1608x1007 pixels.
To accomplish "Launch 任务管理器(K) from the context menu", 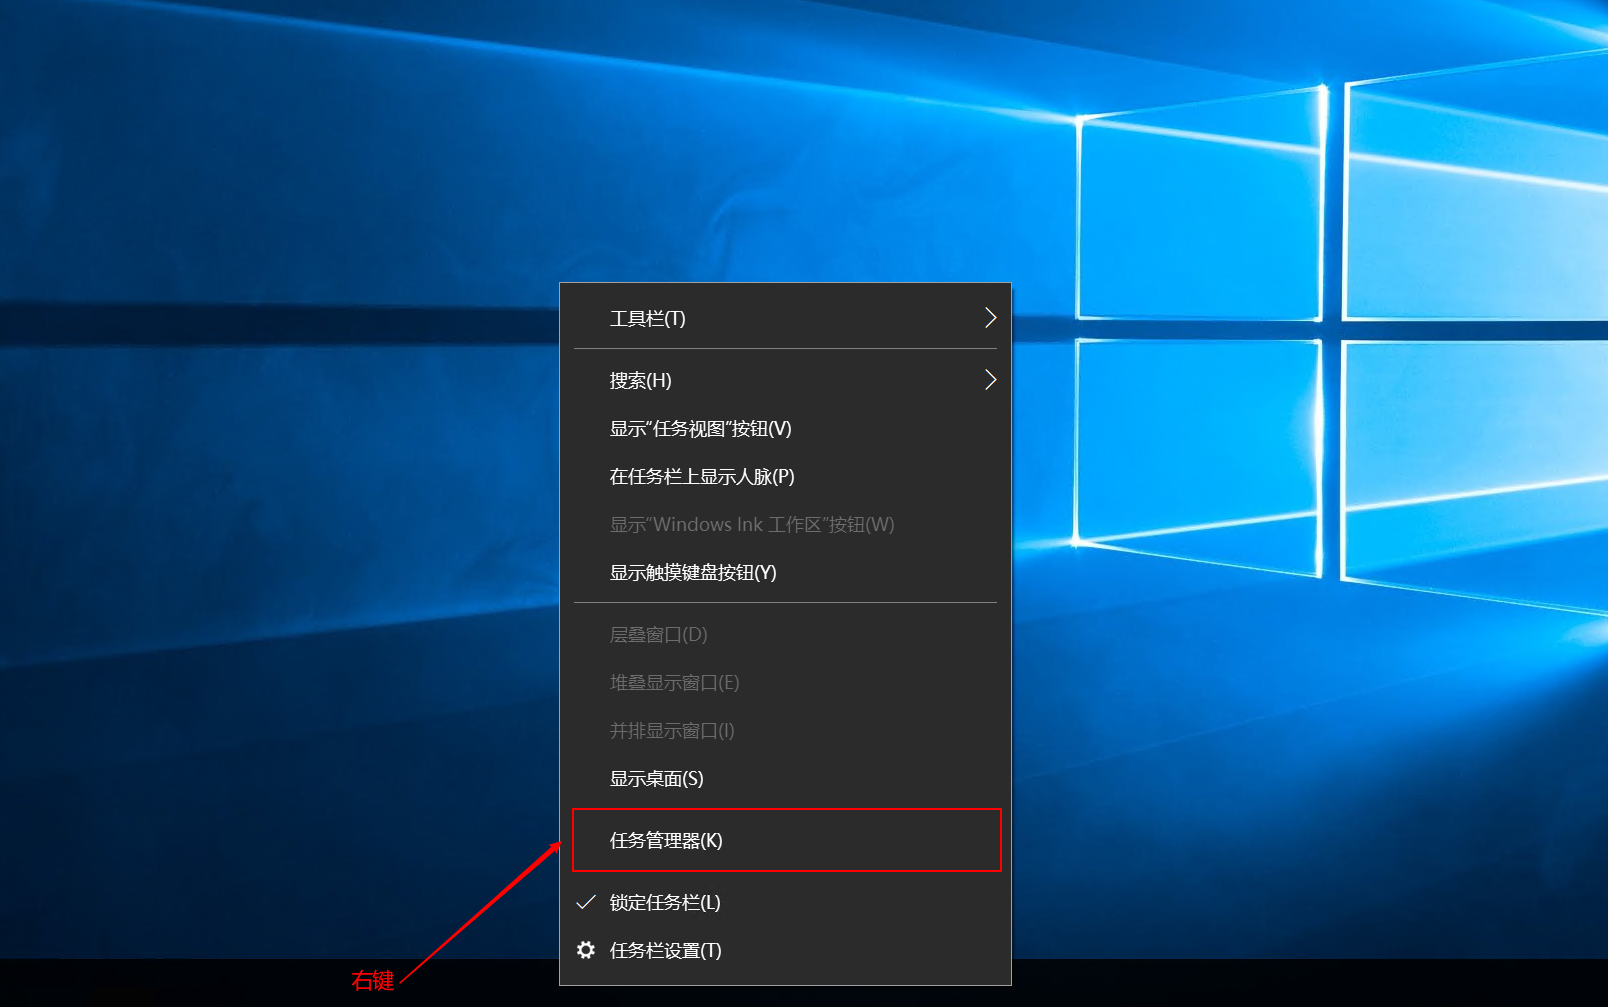I will coord(666,841).
